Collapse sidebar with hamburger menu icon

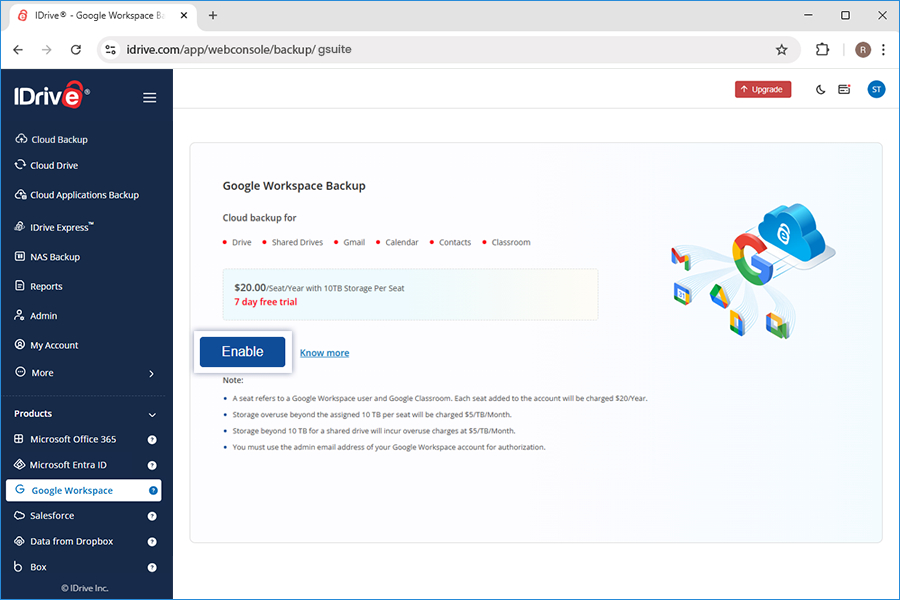coord(149,98)
